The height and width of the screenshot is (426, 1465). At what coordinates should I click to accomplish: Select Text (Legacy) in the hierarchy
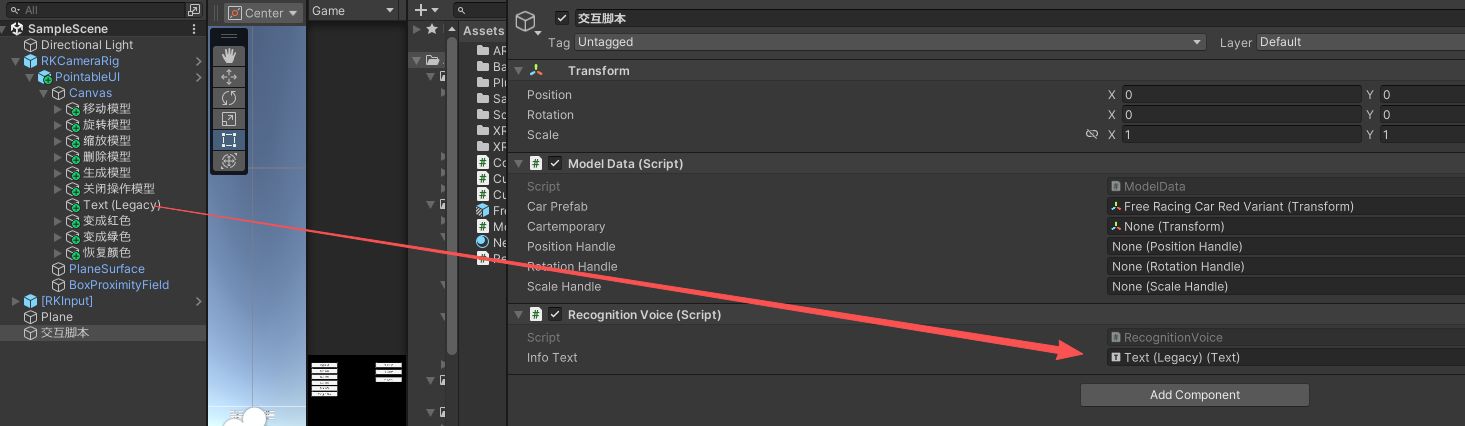tap(121, 205)
